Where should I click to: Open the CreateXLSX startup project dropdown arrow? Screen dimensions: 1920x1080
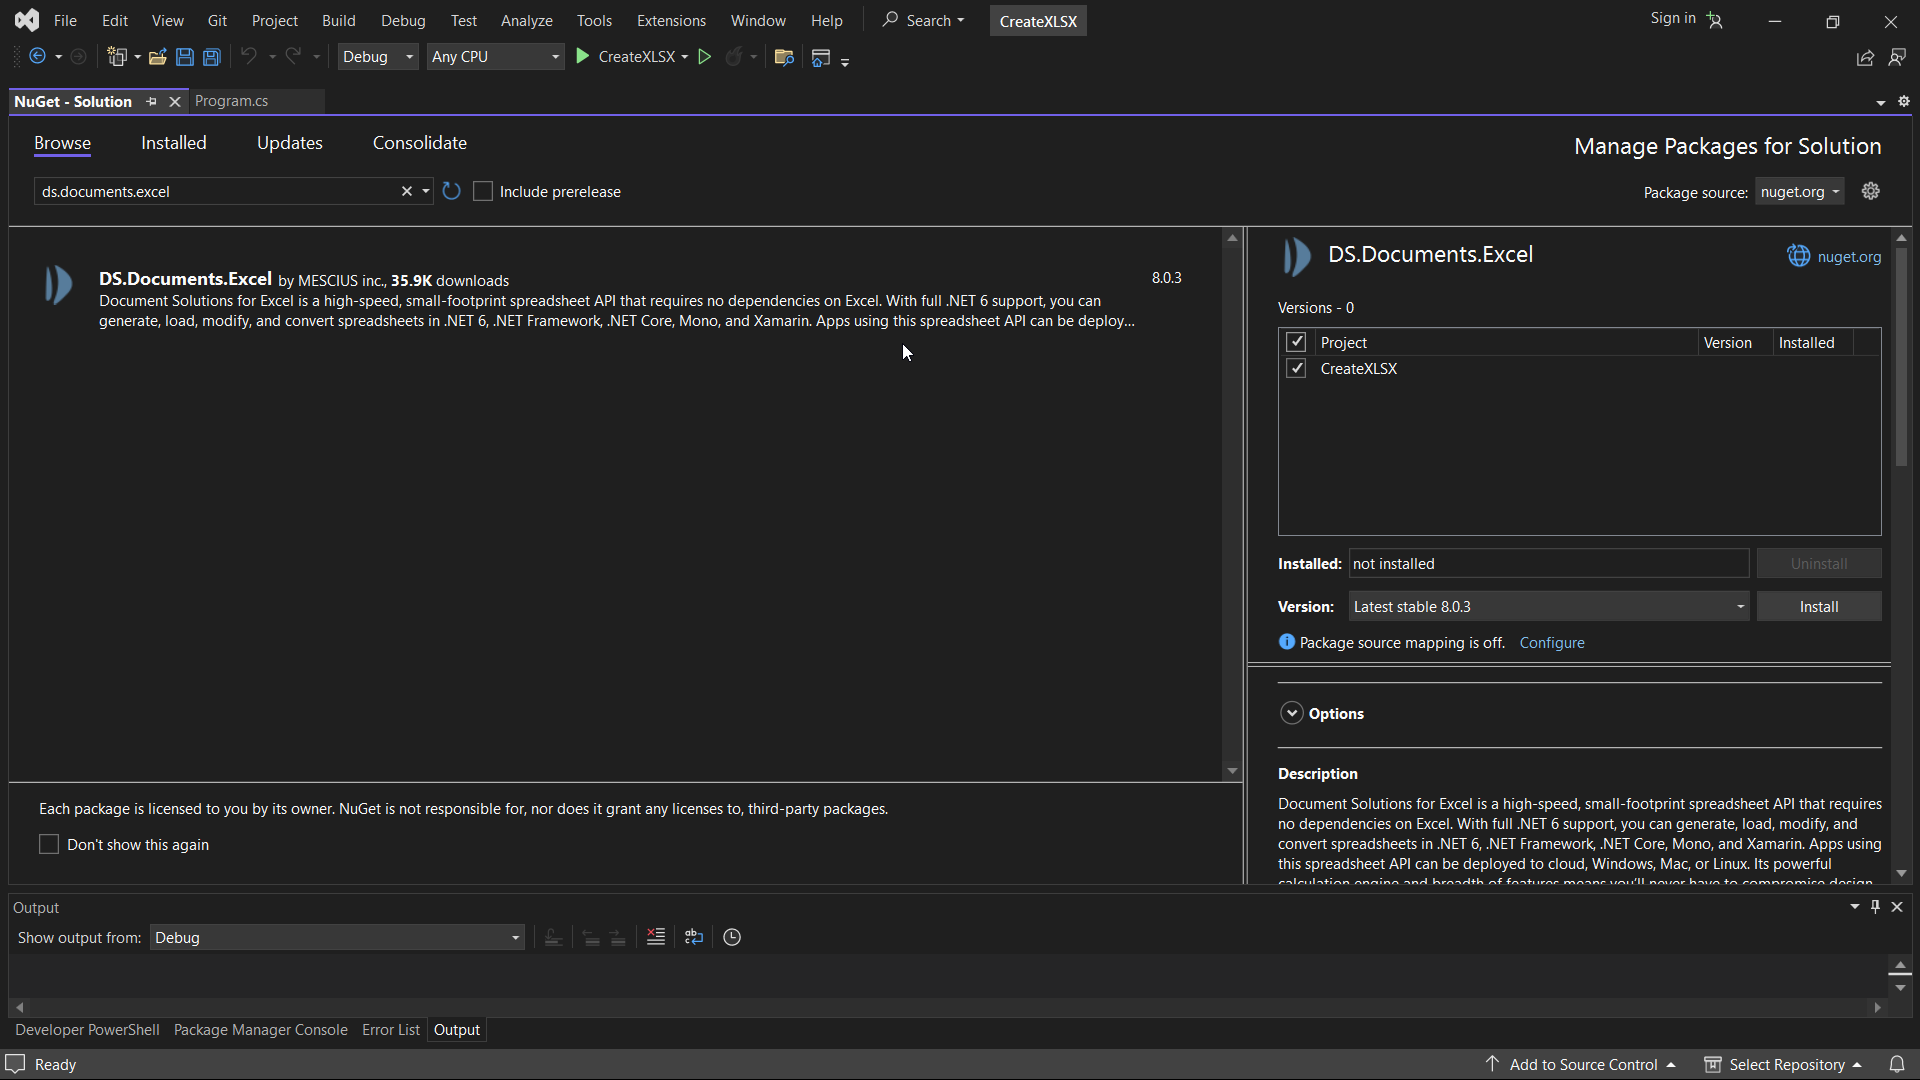tap(685, 57)
